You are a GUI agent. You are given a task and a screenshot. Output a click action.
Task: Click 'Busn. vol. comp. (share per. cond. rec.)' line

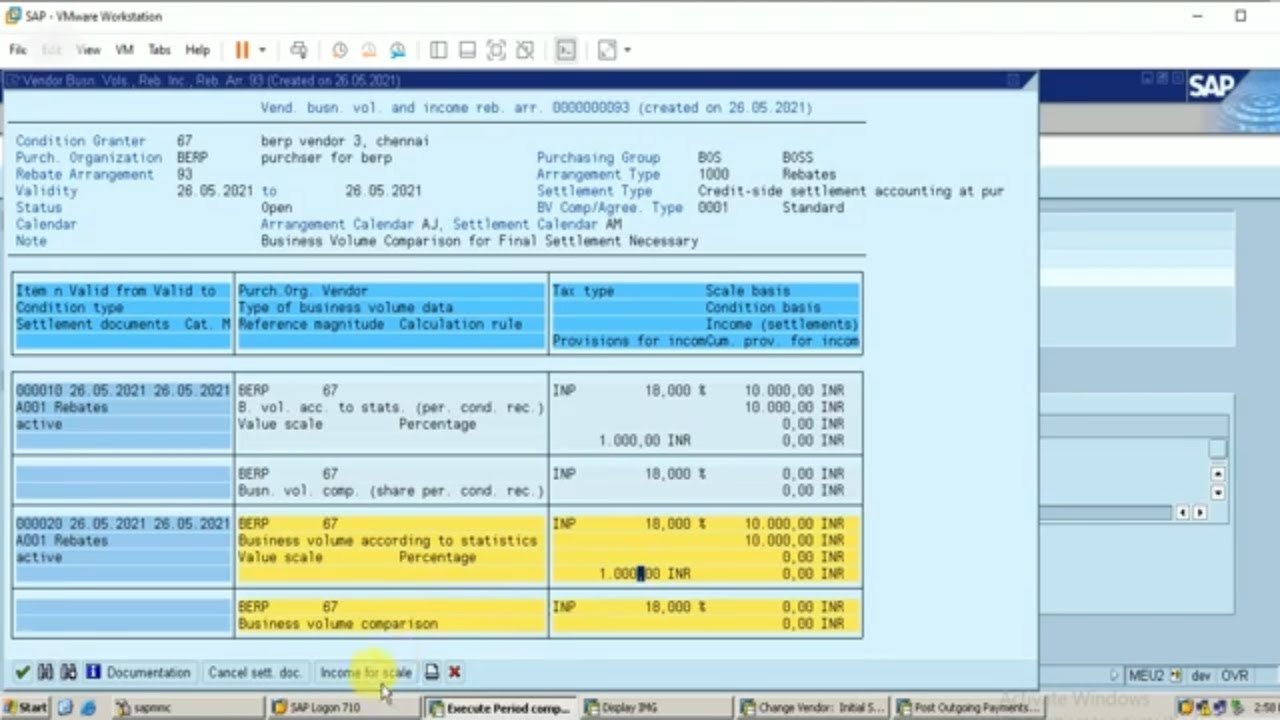tap(391, 491)
